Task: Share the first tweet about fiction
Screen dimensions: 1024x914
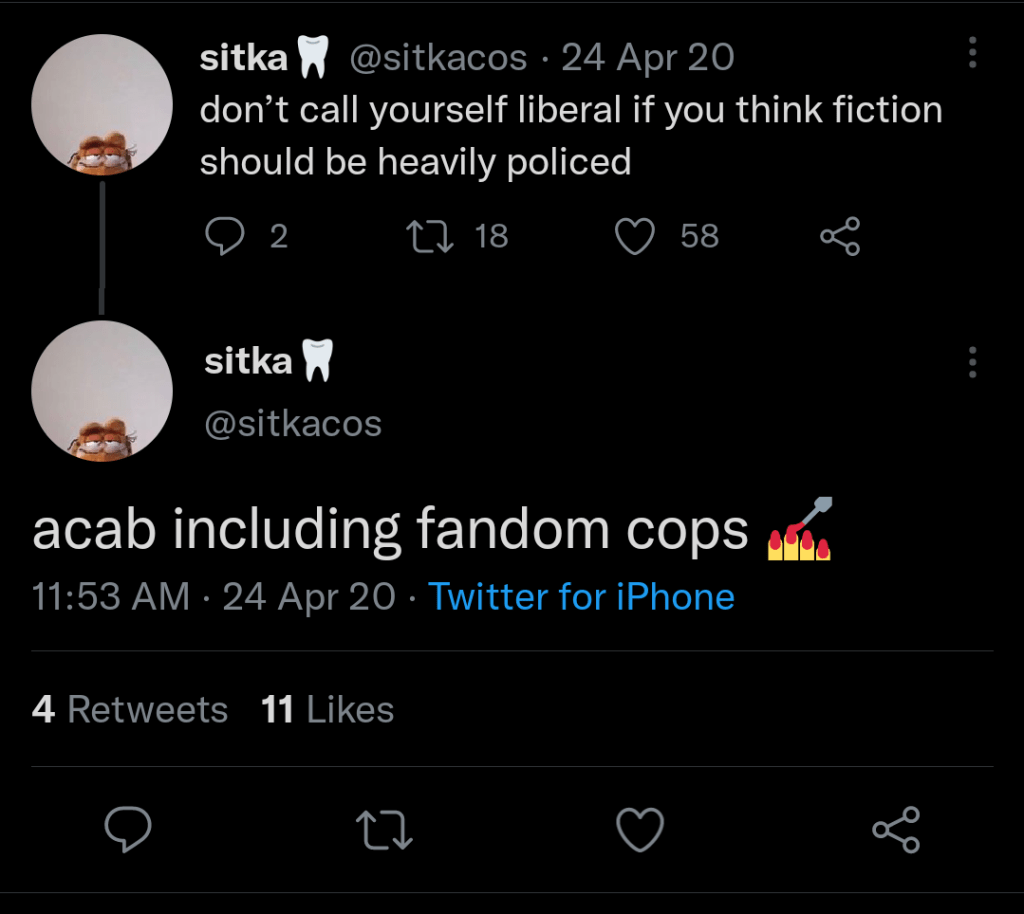Action: [x=839, y=237]
